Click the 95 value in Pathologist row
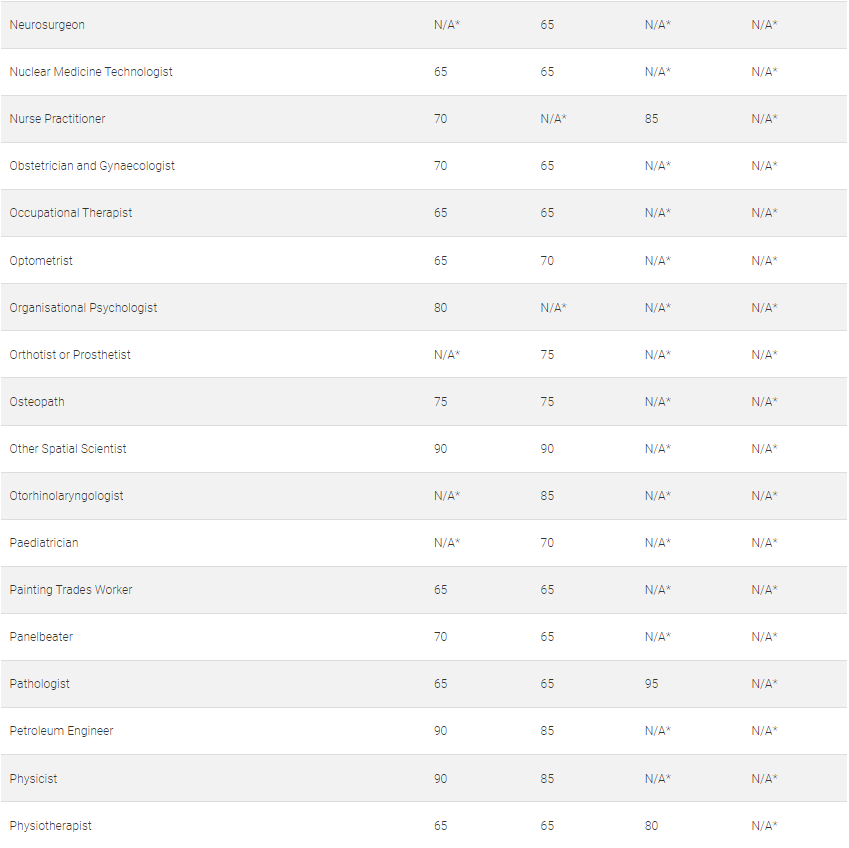The width and height of the screenshot is (849, 848). point(652,684)
